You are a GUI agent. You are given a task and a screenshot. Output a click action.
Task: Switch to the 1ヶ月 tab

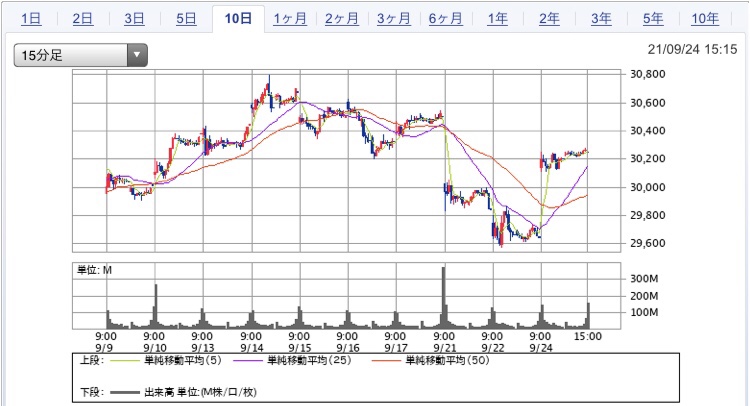(290, 19)
